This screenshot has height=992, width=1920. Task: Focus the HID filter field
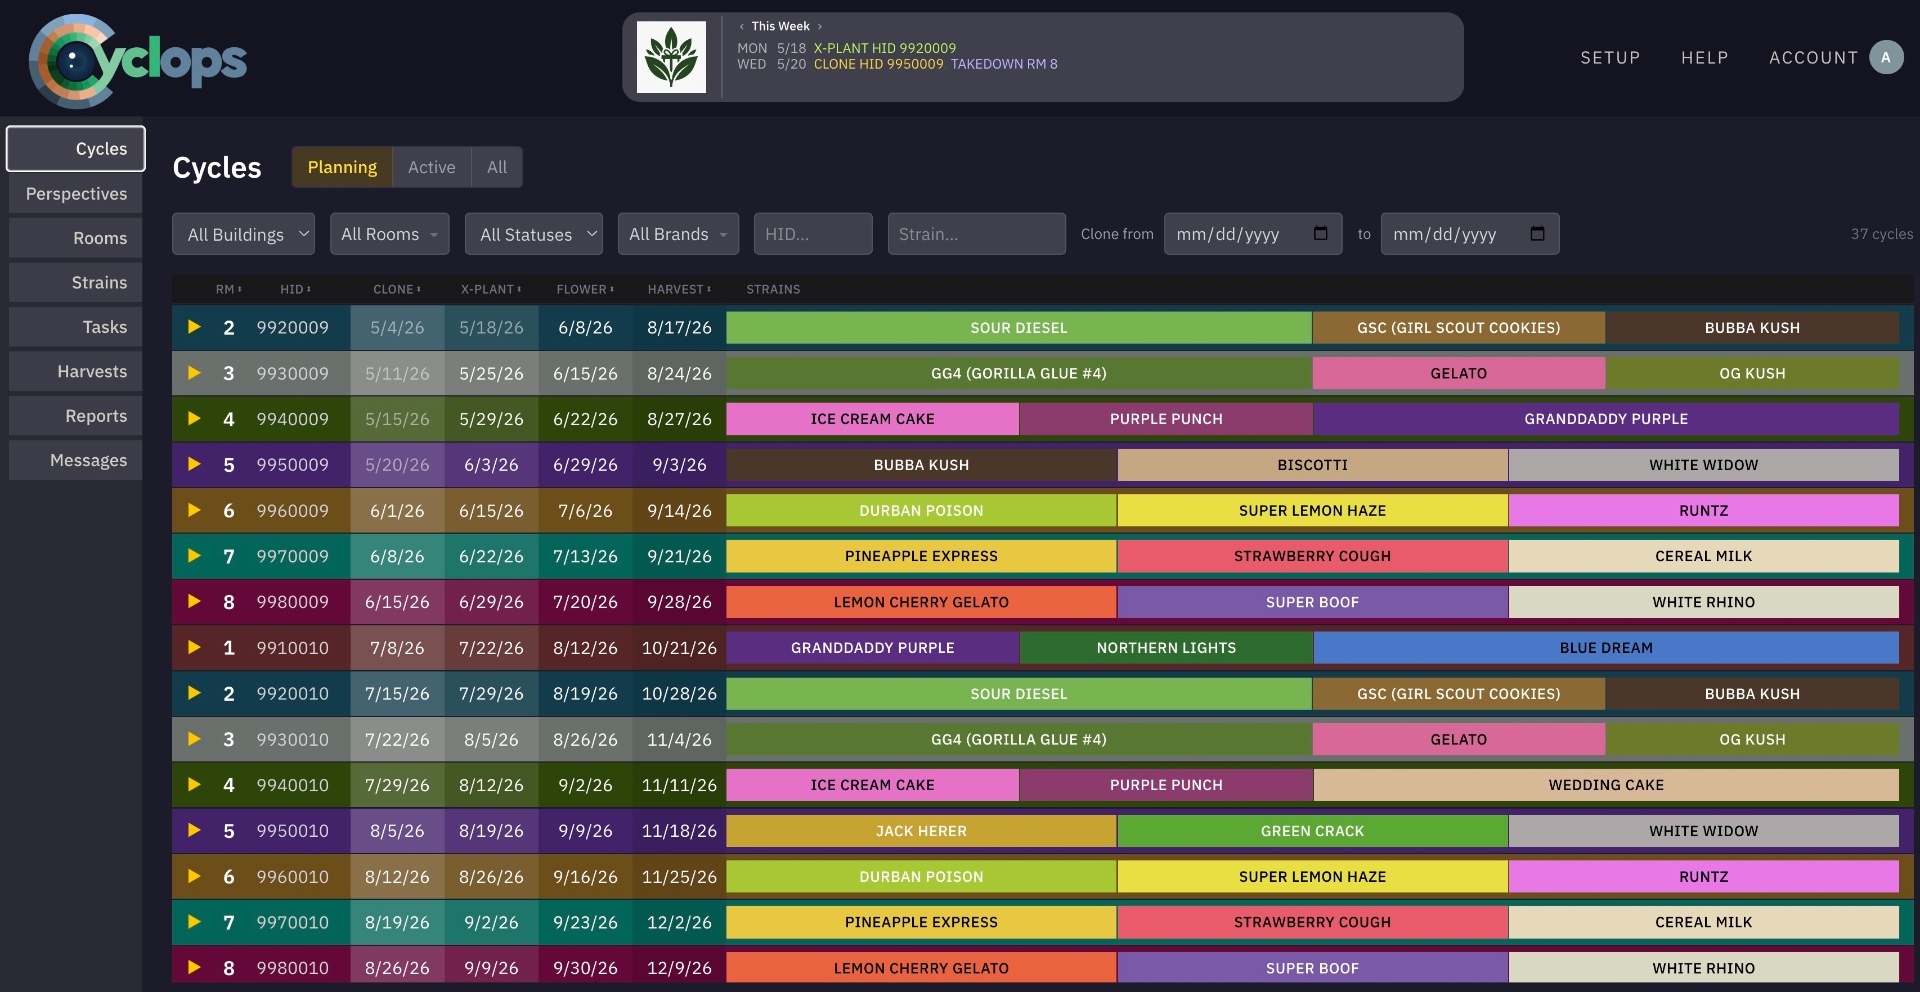(x=813, y=234)
